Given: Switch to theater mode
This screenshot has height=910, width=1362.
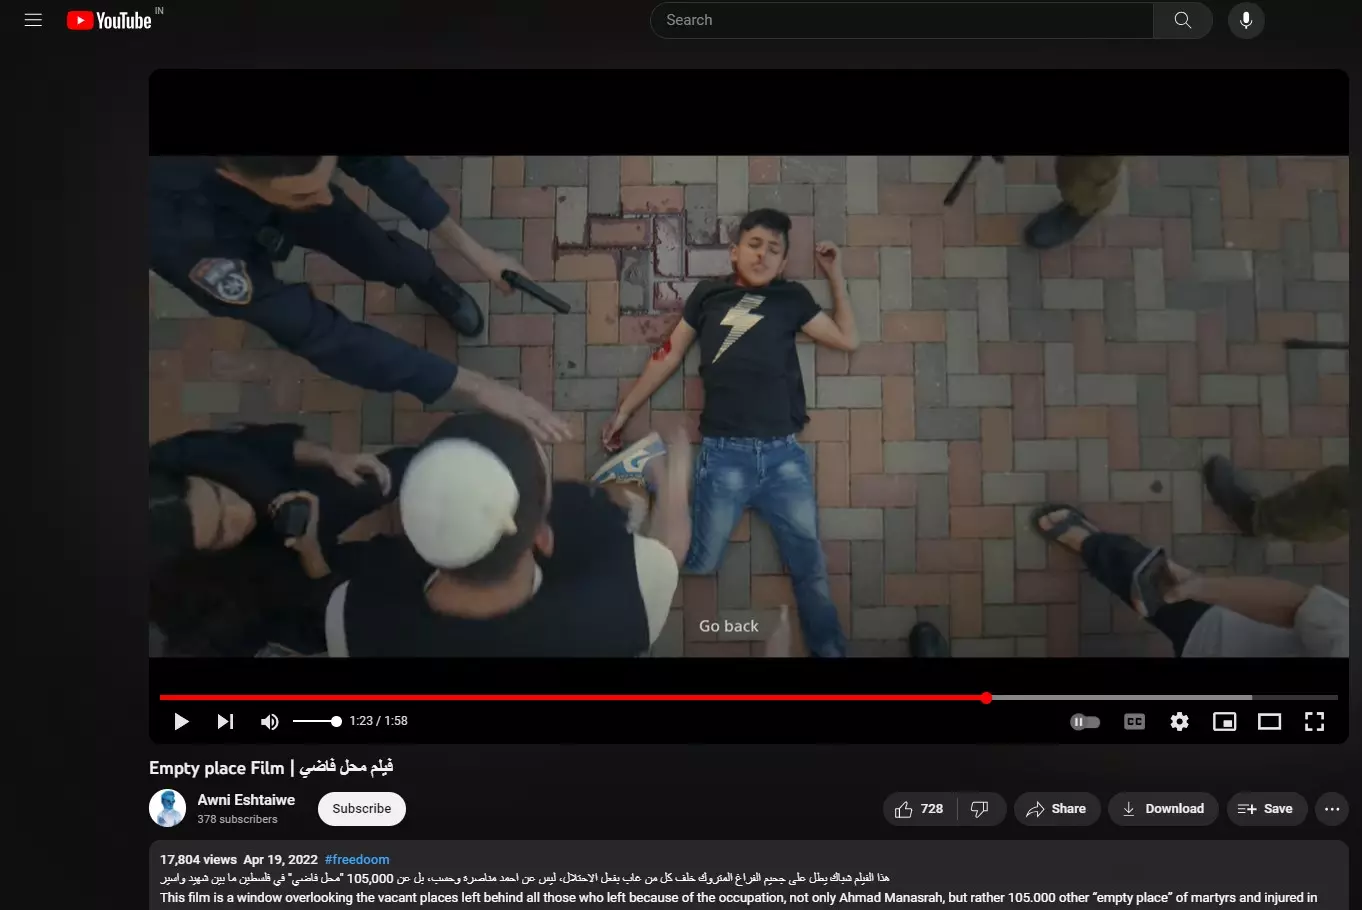Looking at the screenshot, I should [1269, 721].
